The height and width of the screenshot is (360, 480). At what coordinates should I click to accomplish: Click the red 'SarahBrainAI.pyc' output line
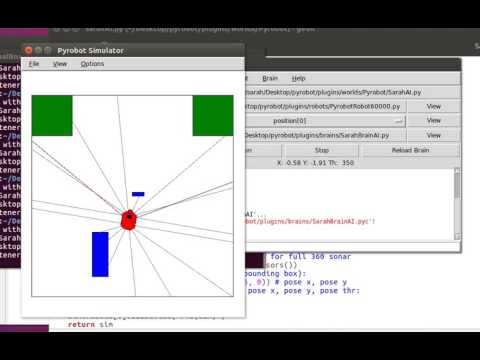click(310, 221)
